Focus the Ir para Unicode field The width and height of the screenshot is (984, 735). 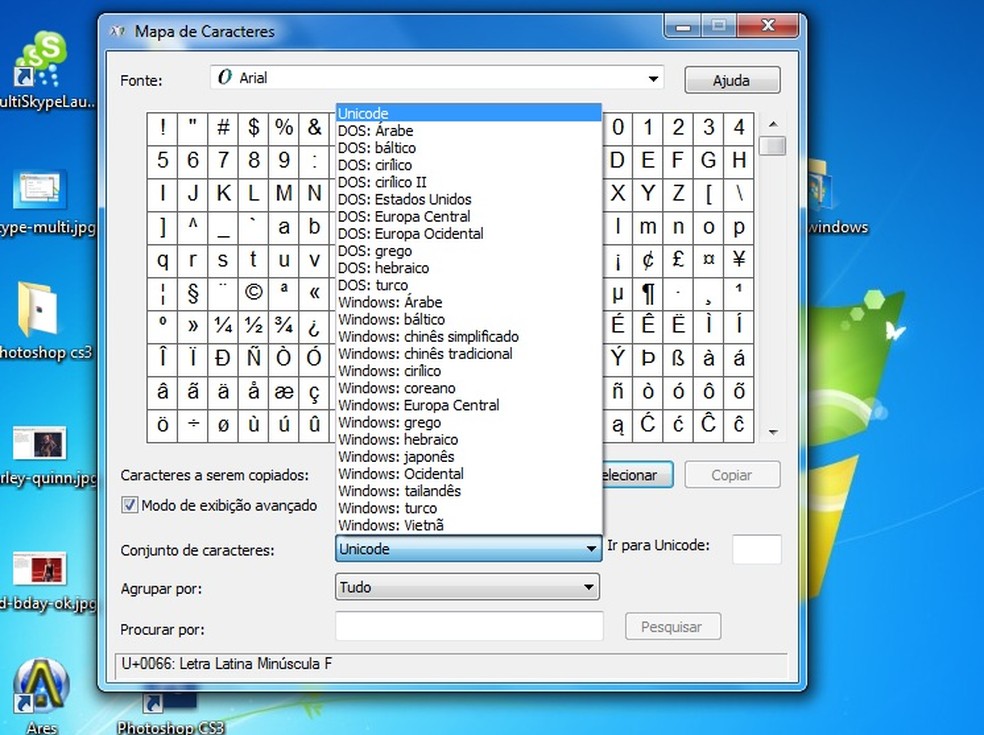[757, 549]
